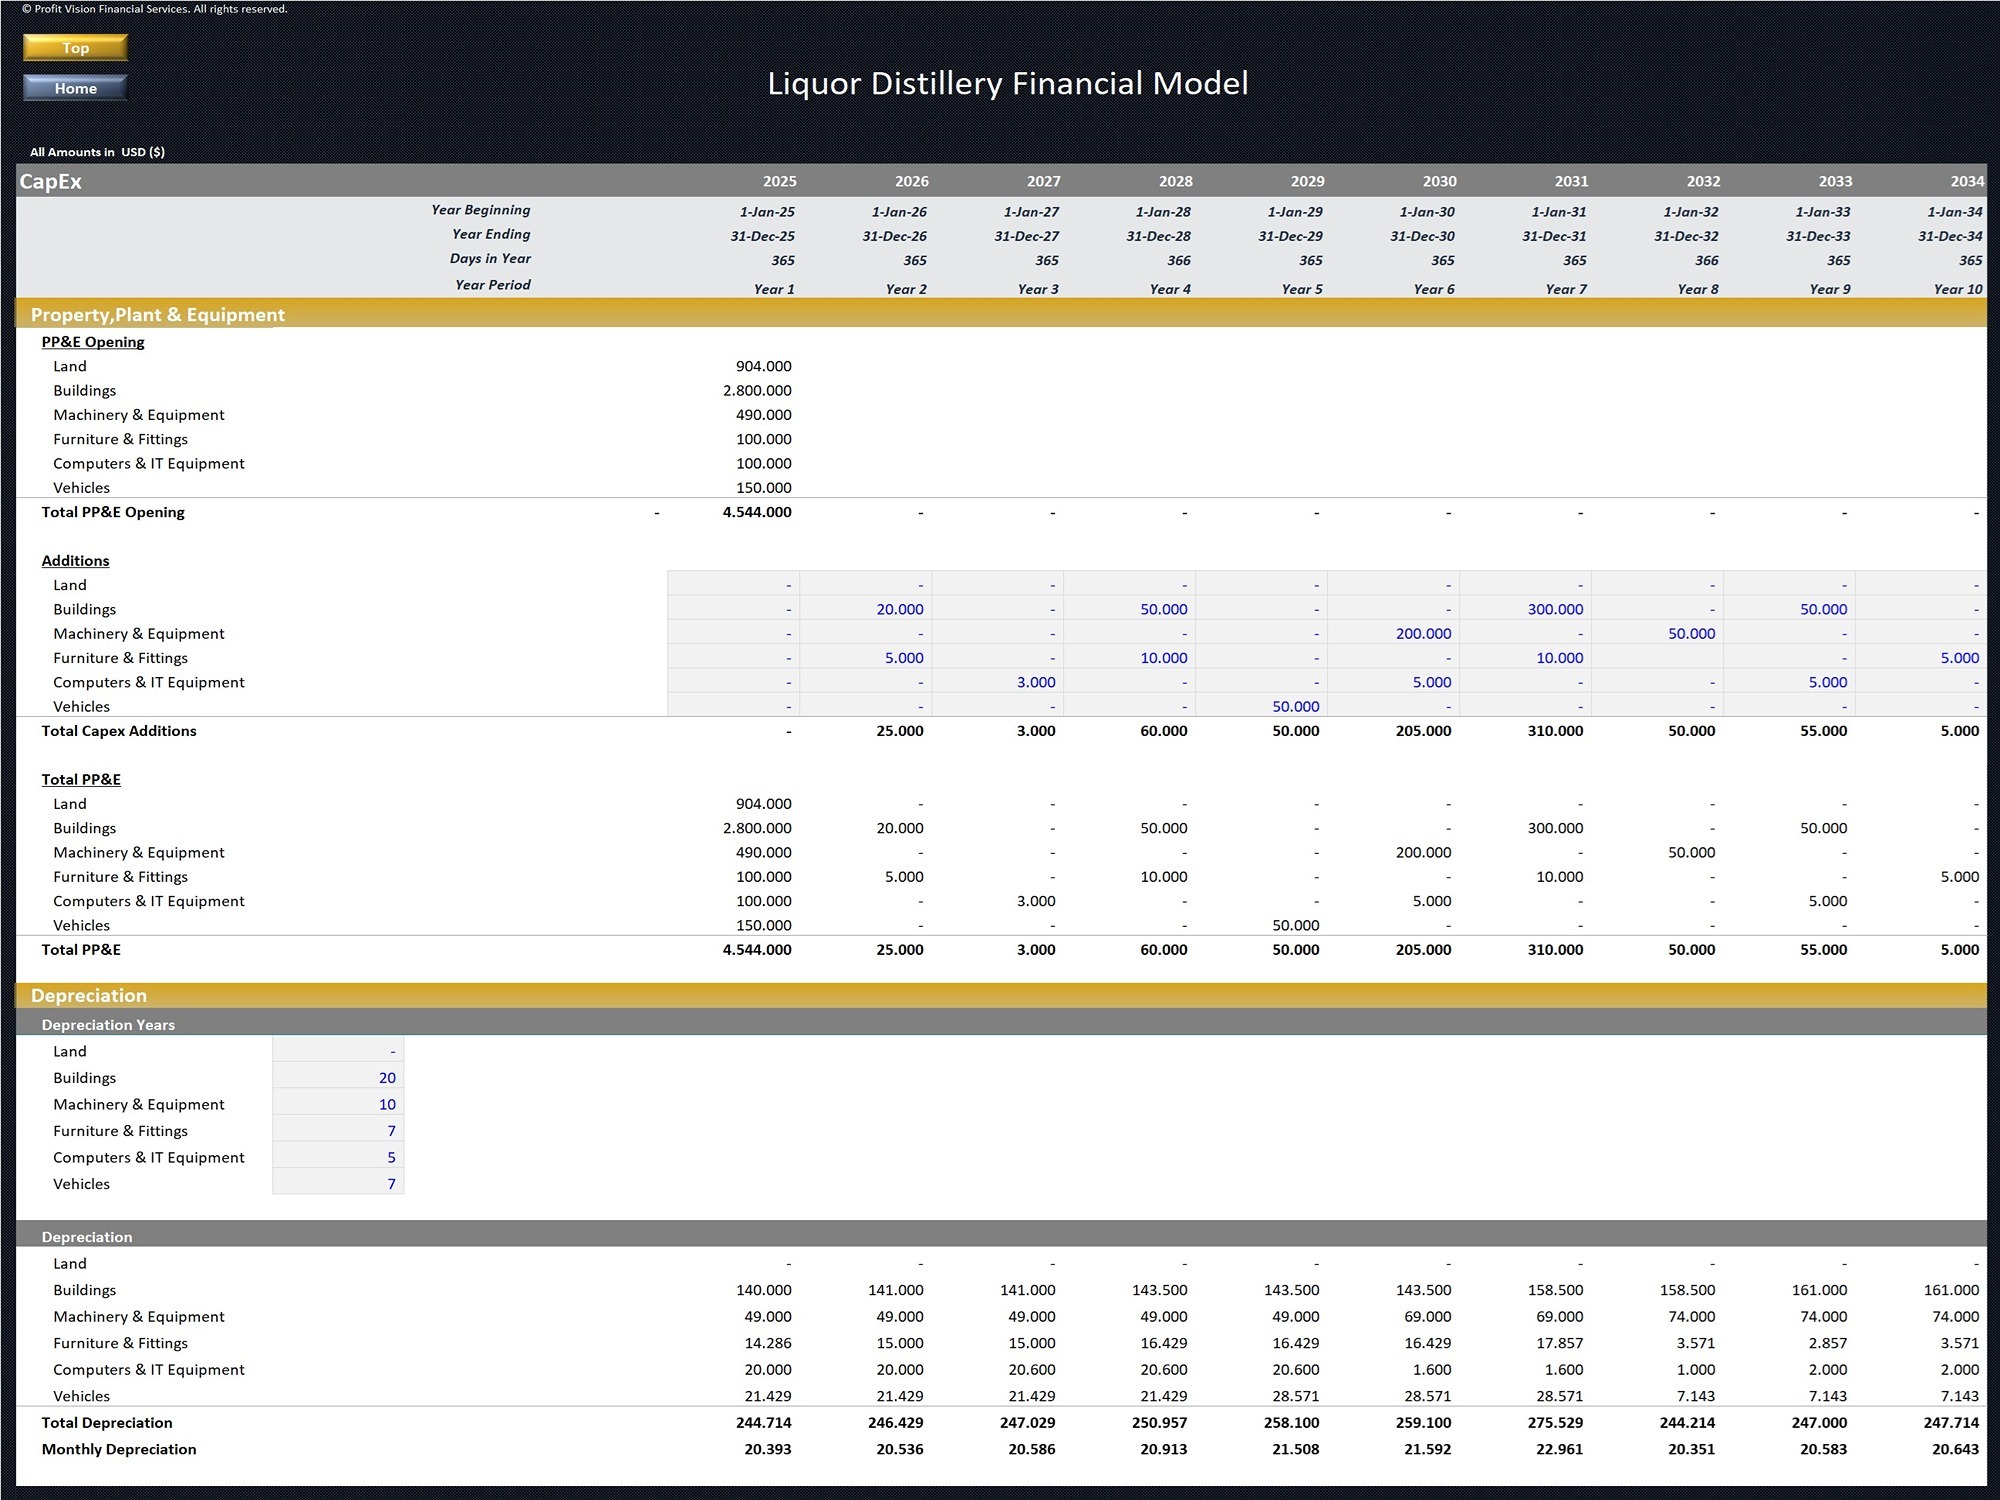Select Monthly Depreciation 2025 value 20.393

767,1449
